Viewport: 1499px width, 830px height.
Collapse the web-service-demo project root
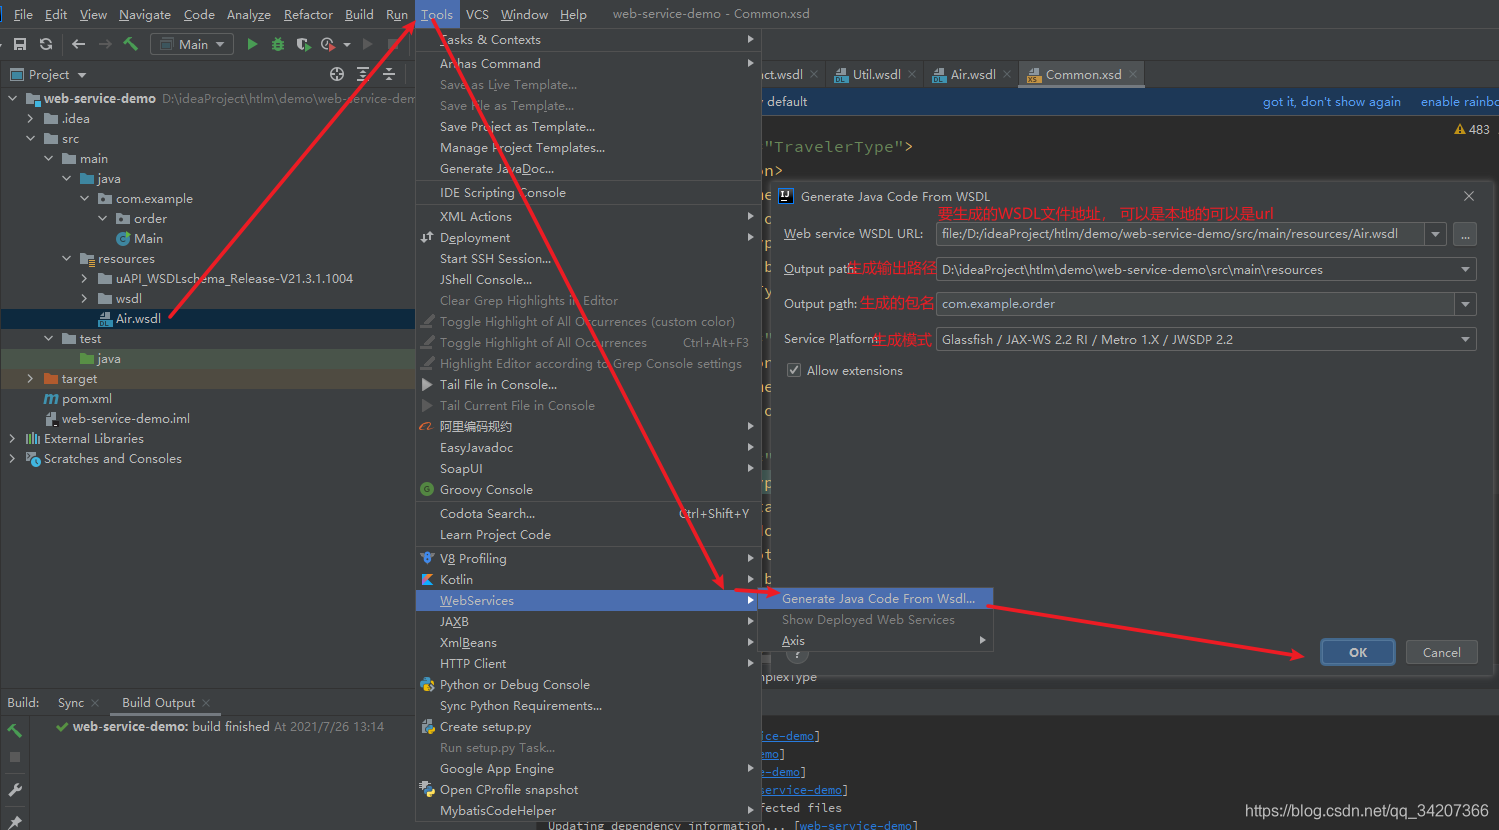(x=13, y=98)
